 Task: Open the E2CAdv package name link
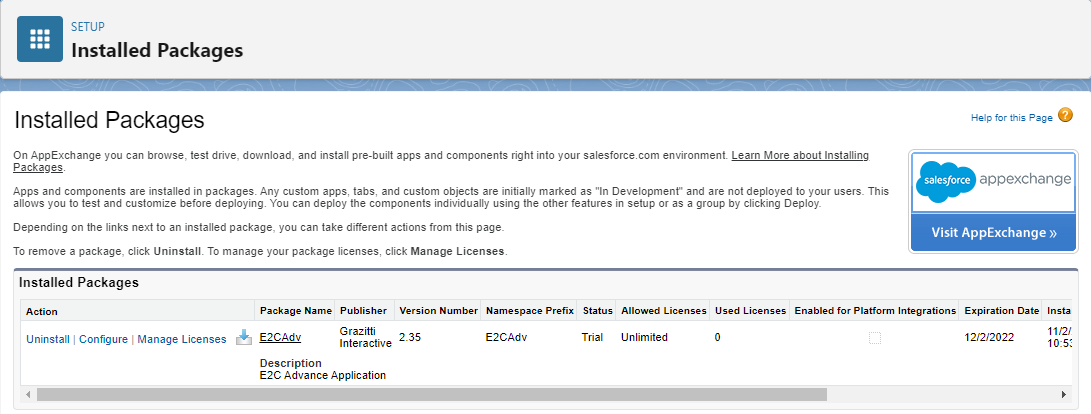(x=280, y=337)
